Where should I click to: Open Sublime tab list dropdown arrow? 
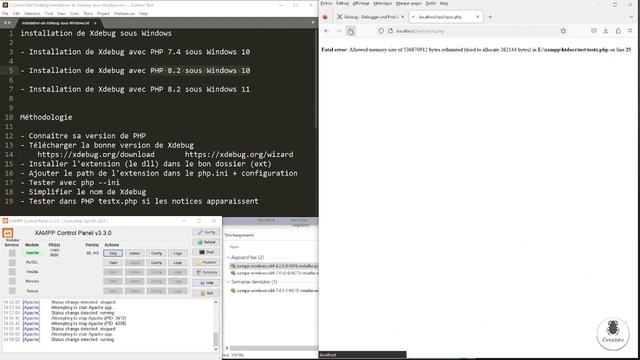[x=313, y=23]
